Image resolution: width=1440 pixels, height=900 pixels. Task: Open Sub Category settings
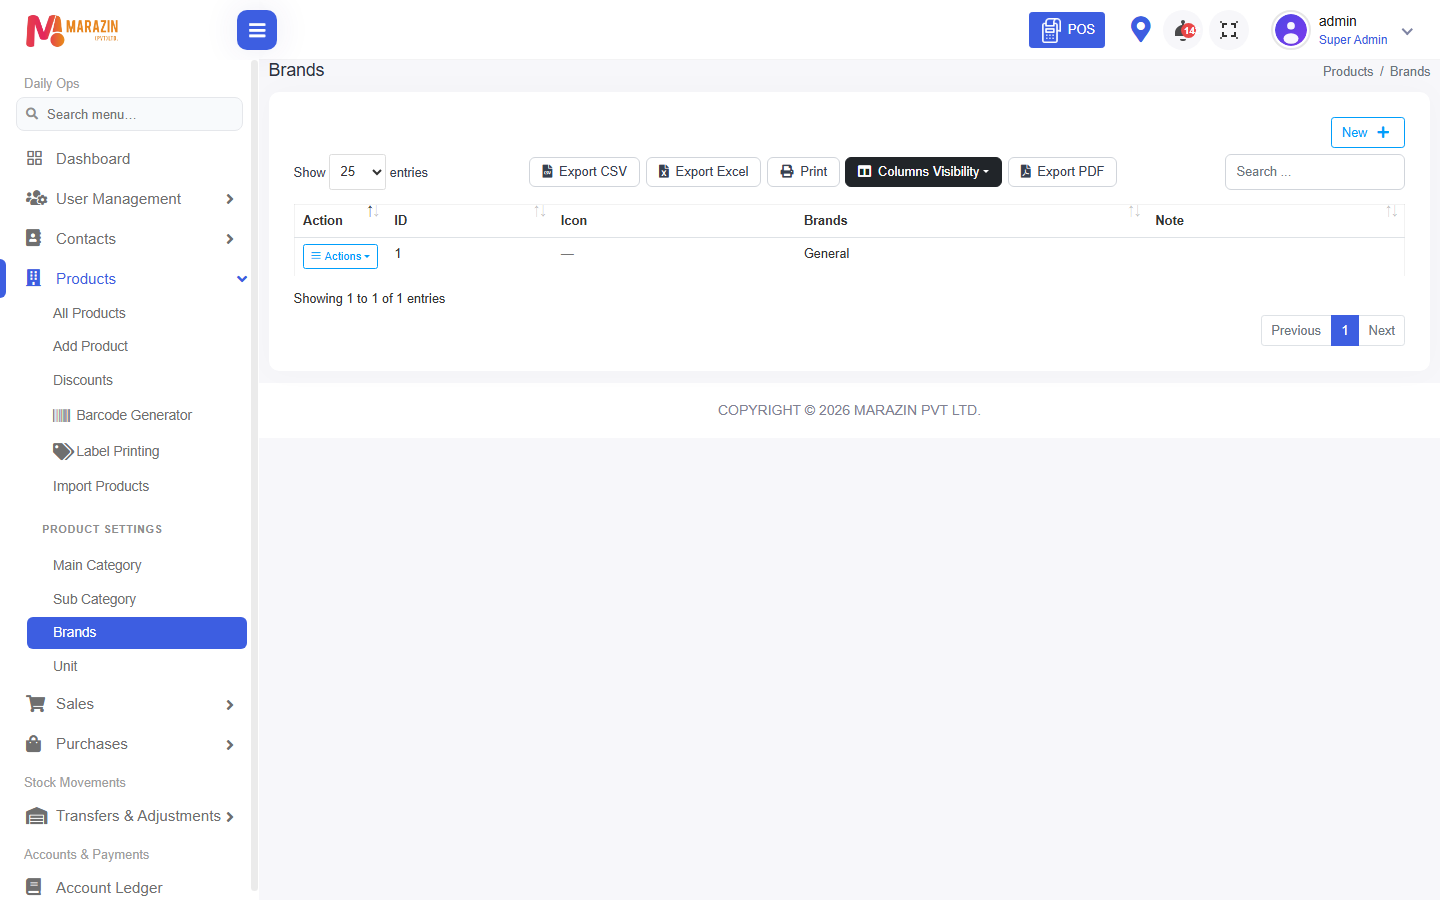tap(94, 599)
